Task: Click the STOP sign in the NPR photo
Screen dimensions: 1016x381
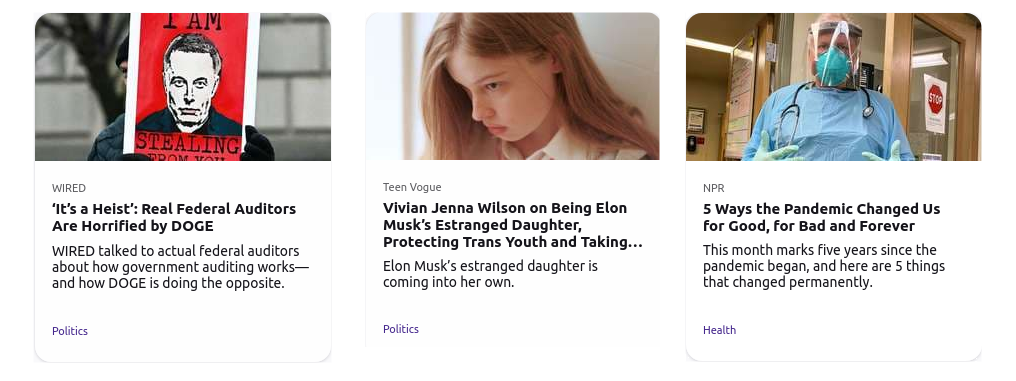Action: pos(935,104)
